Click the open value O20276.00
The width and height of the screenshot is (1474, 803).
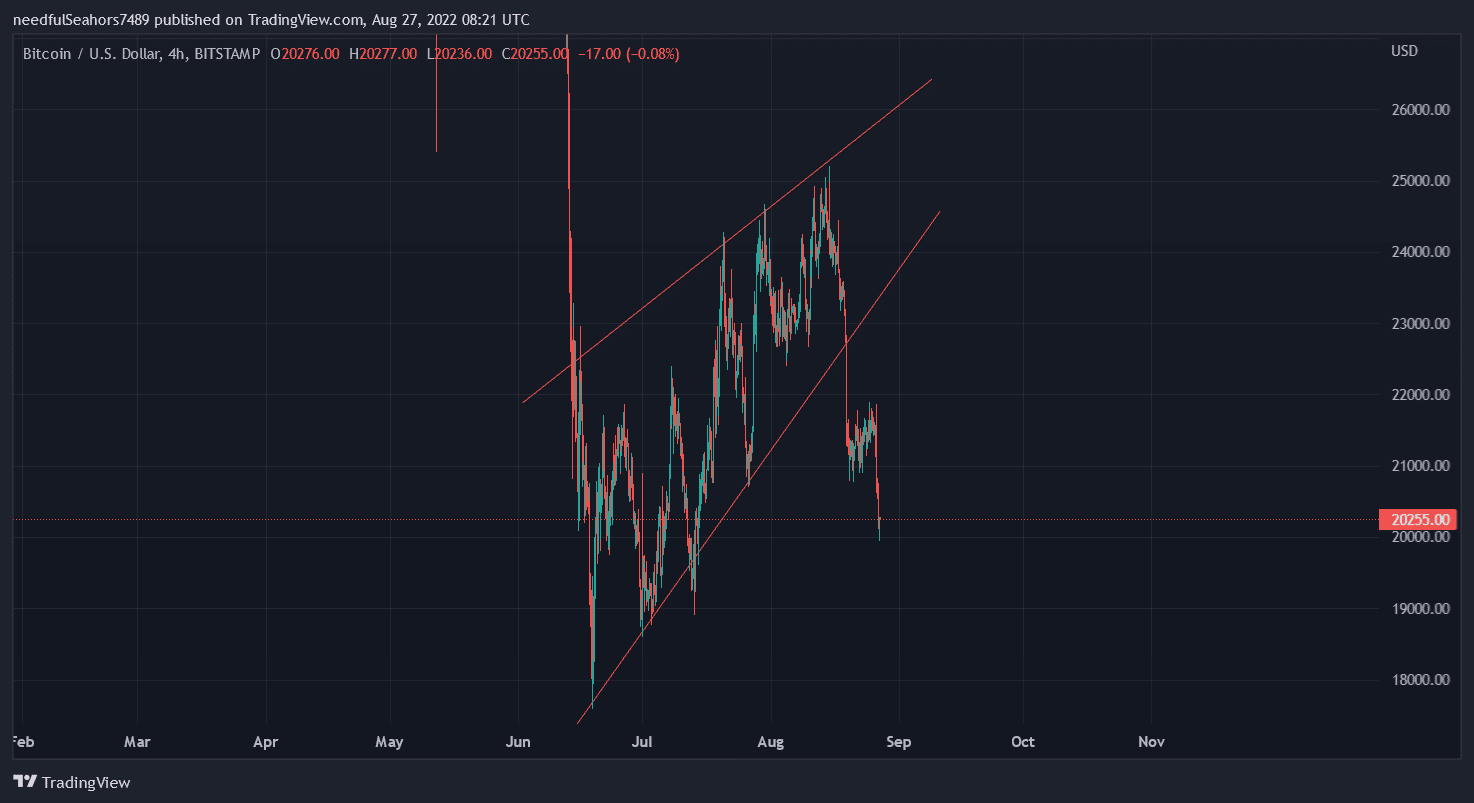click(305, 54)
